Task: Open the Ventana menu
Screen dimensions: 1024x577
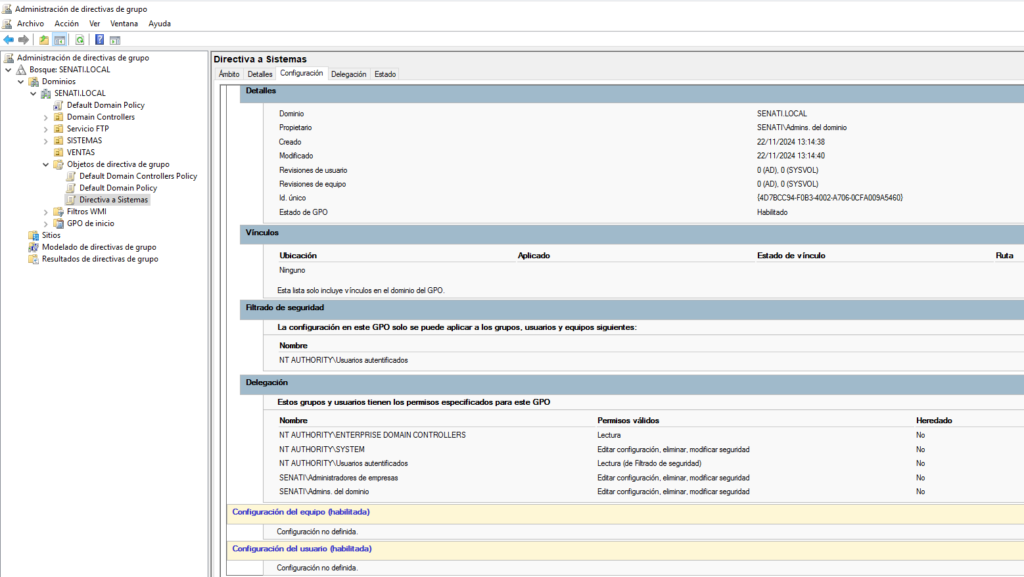Action: 124,23
